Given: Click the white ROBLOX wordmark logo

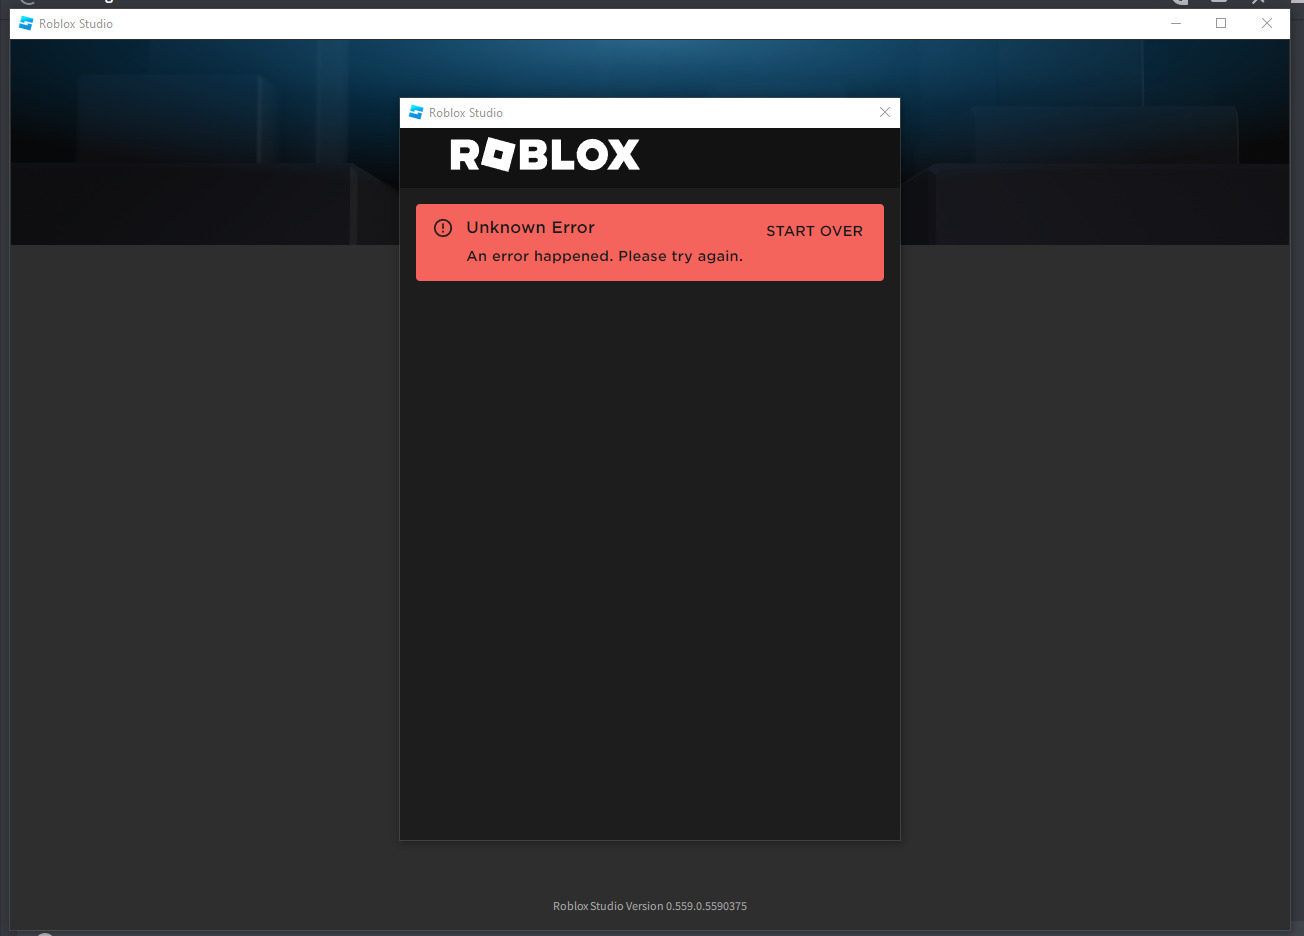Looking at the screenshot, I should point(545,154).
